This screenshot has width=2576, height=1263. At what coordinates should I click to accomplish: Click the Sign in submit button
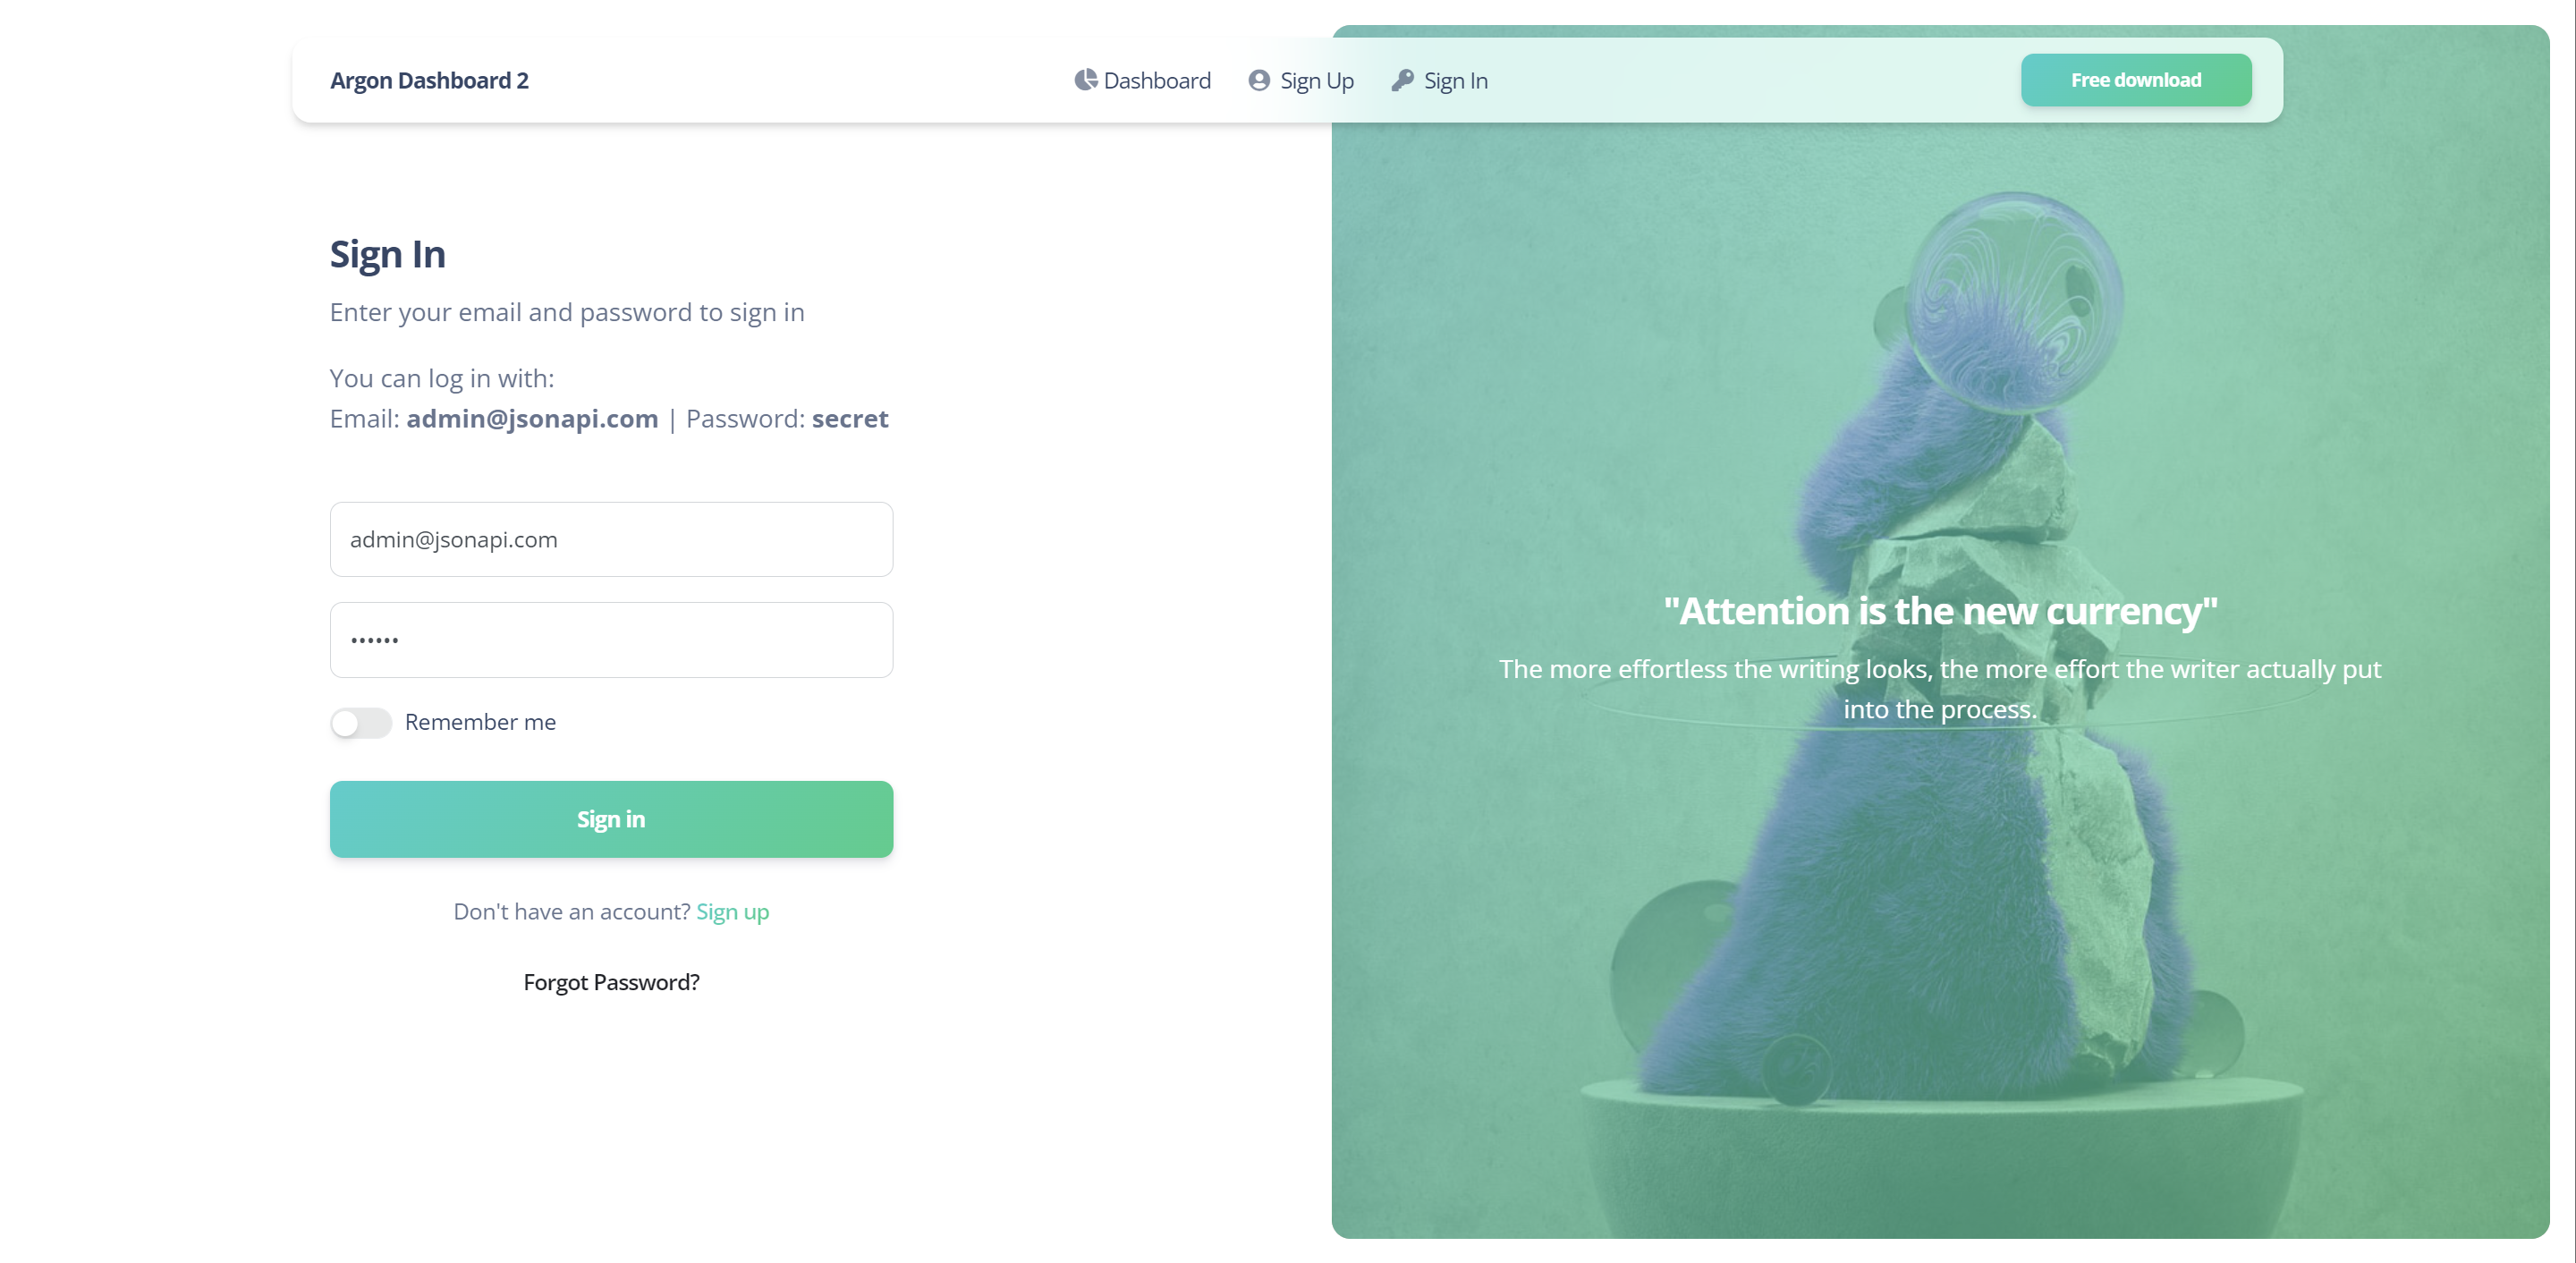point(611,818)
